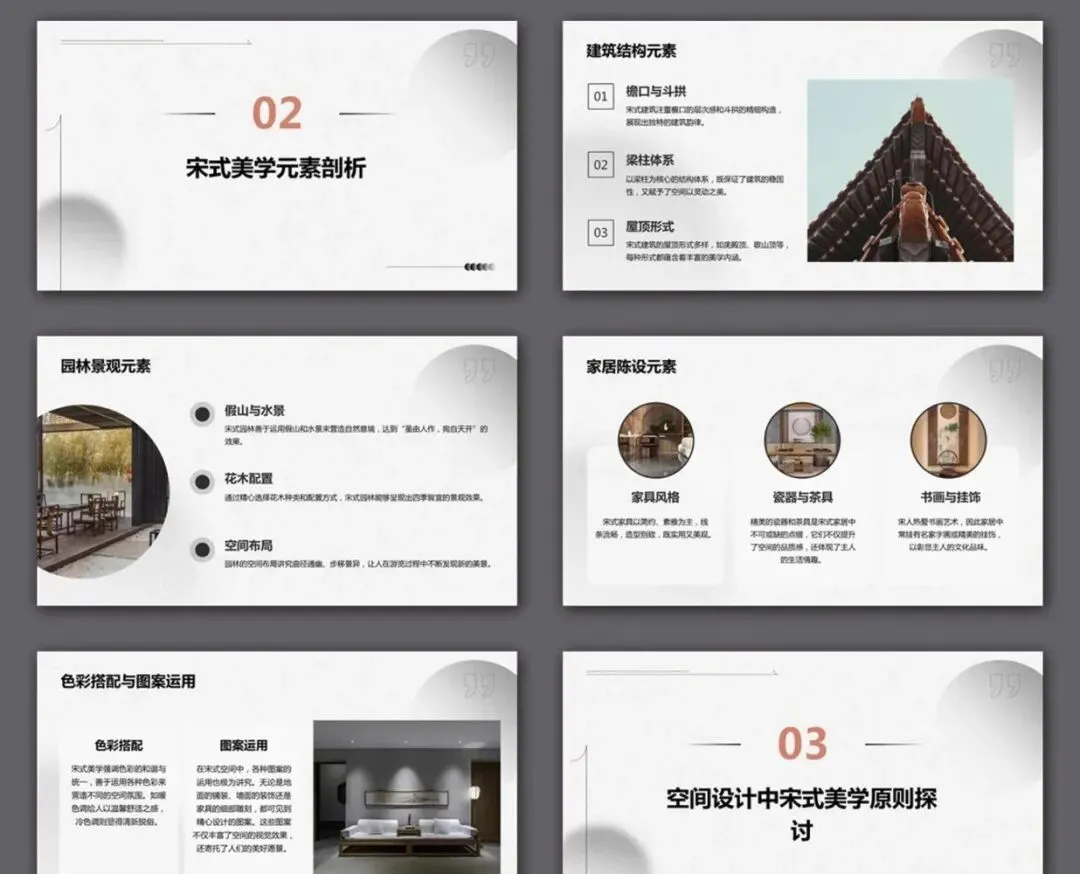The width and height of the screenshot is (1080, 874).
Task: Select the number box 02 beside 梁柱体系
Action: point(601,165)
